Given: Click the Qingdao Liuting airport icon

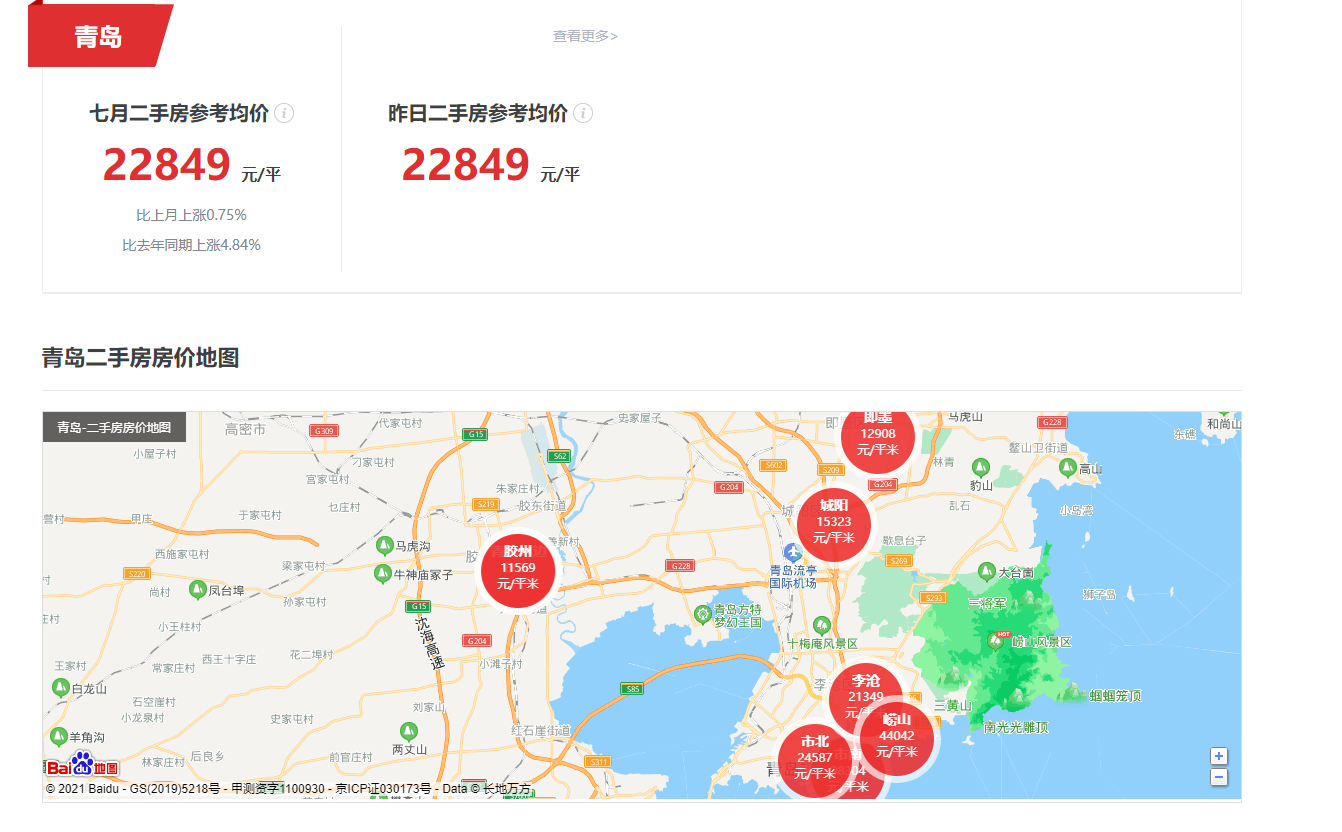Looking at the screenshot, I should point(793,553).
